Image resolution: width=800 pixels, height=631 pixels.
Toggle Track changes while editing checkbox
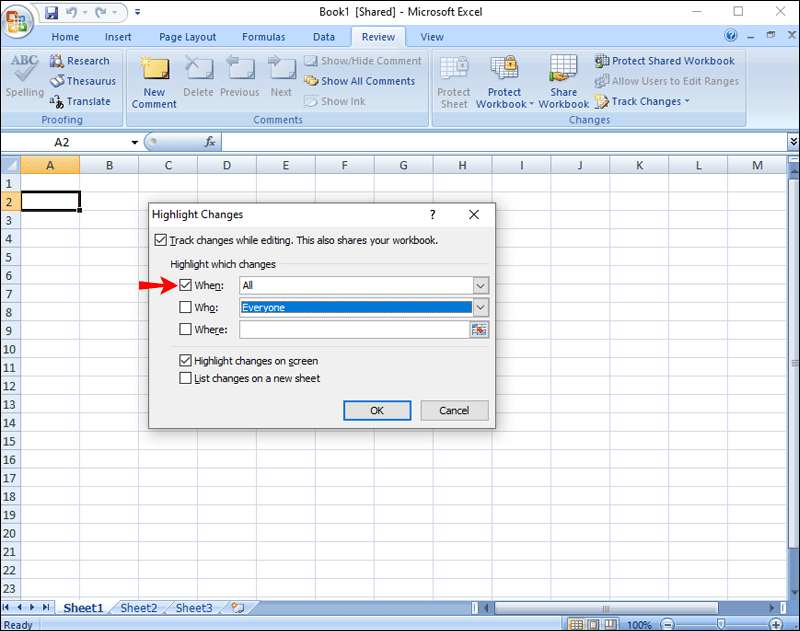pyautogui.click(x=161, y=240)
